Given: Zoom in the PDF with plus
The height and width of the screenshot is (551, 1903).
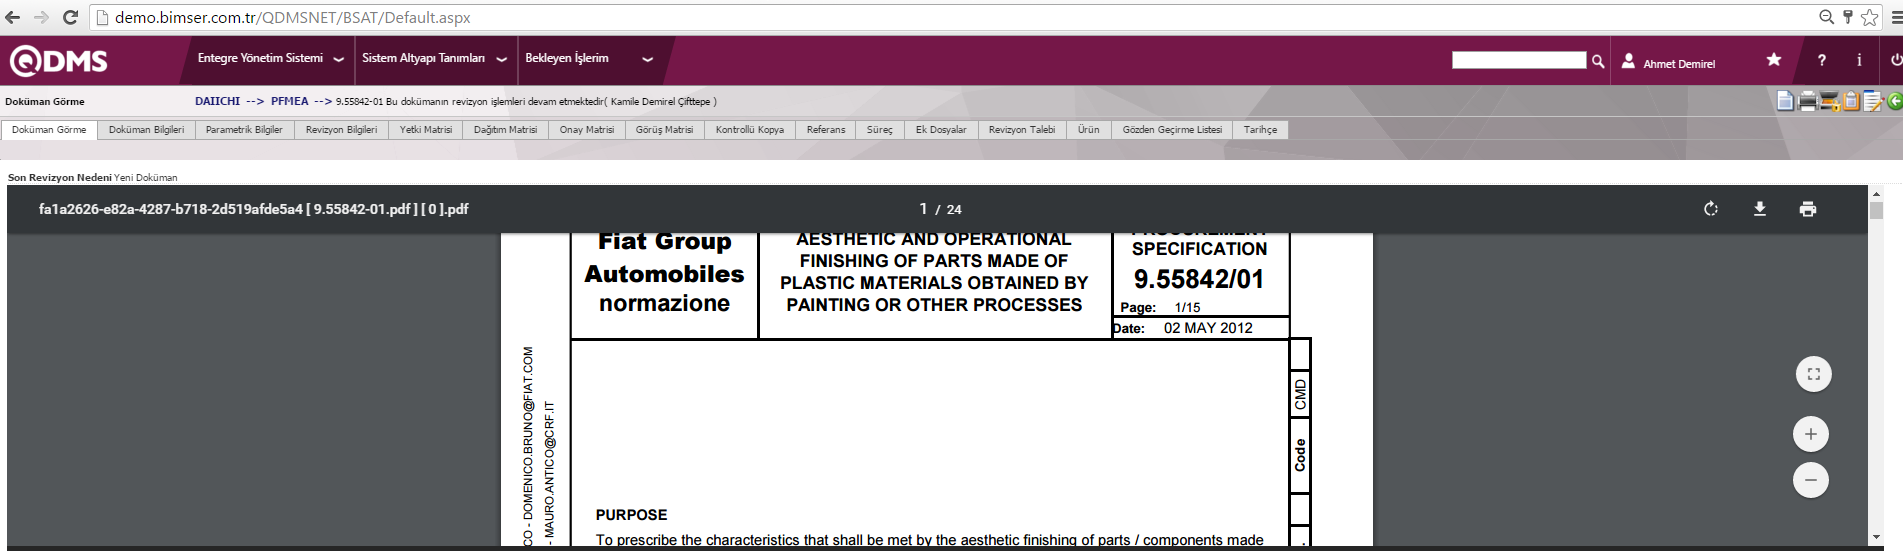Looking at the screenshot, I should (x=1811, y=434).
